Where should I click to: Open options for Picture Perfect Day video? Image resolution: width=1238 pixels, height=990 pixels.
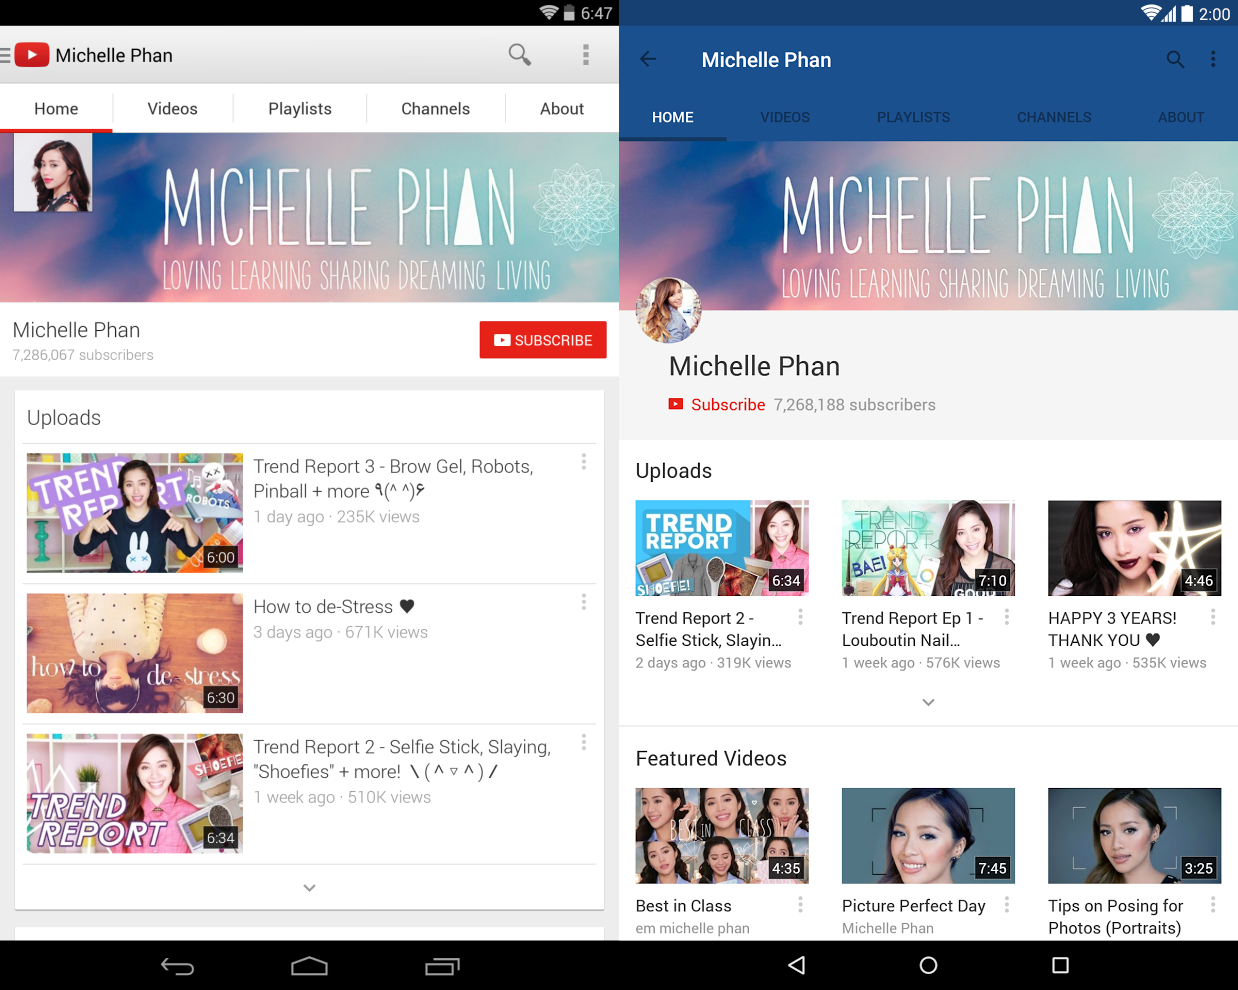(1007, 904)
